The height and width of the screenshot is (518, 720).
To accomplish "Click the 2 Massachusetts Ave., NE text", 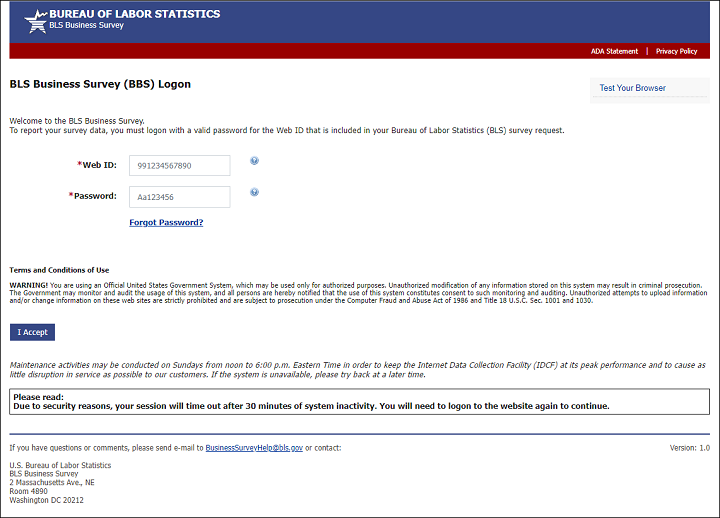I will [52, 483].
